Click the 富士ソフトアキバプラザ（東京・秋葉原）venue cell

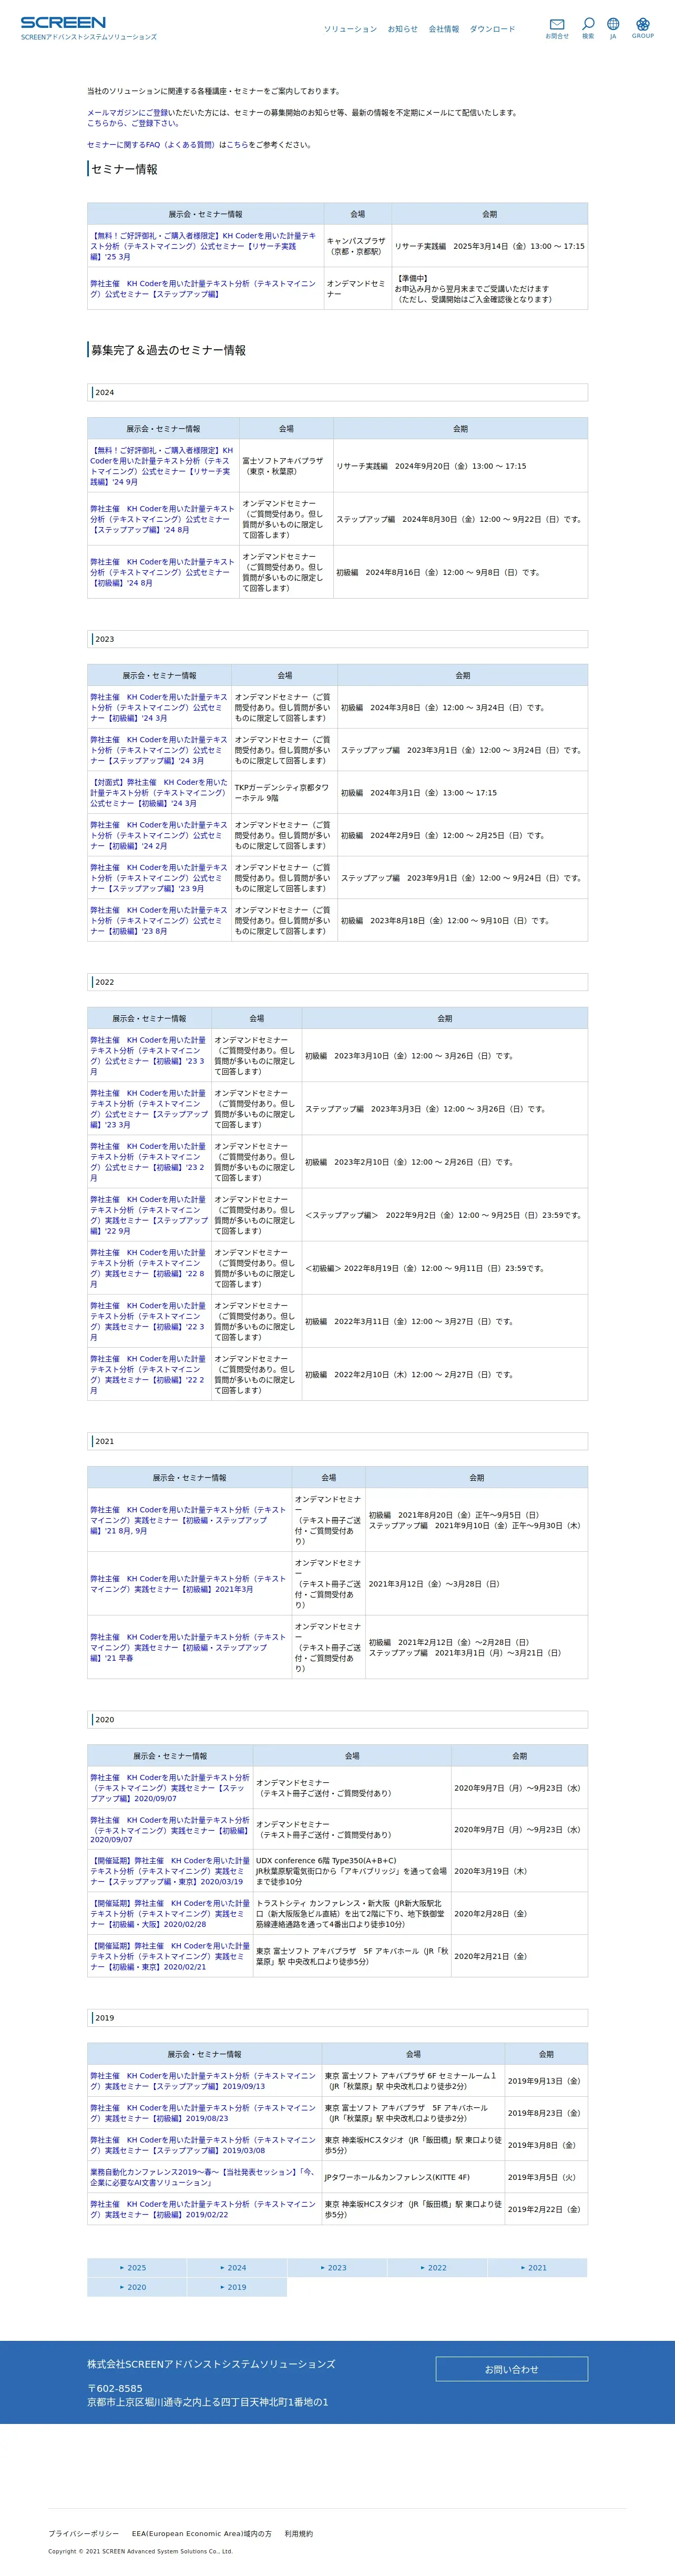point(285,466)
